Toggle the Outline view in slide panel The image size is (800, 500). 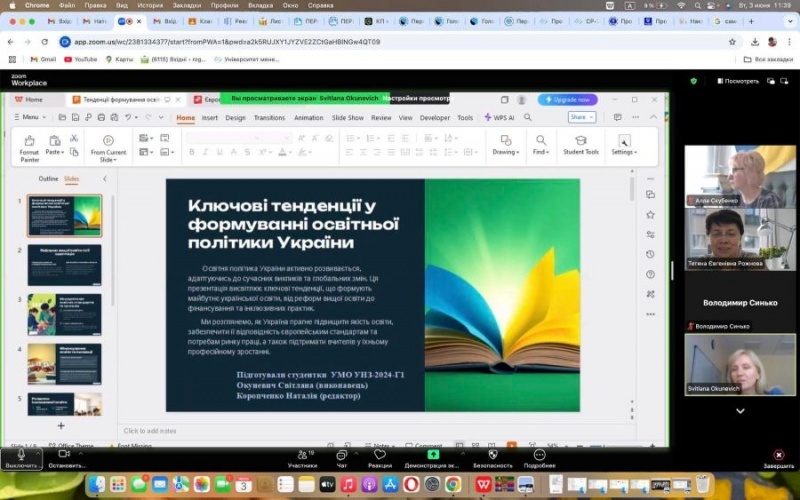(48, 179)
